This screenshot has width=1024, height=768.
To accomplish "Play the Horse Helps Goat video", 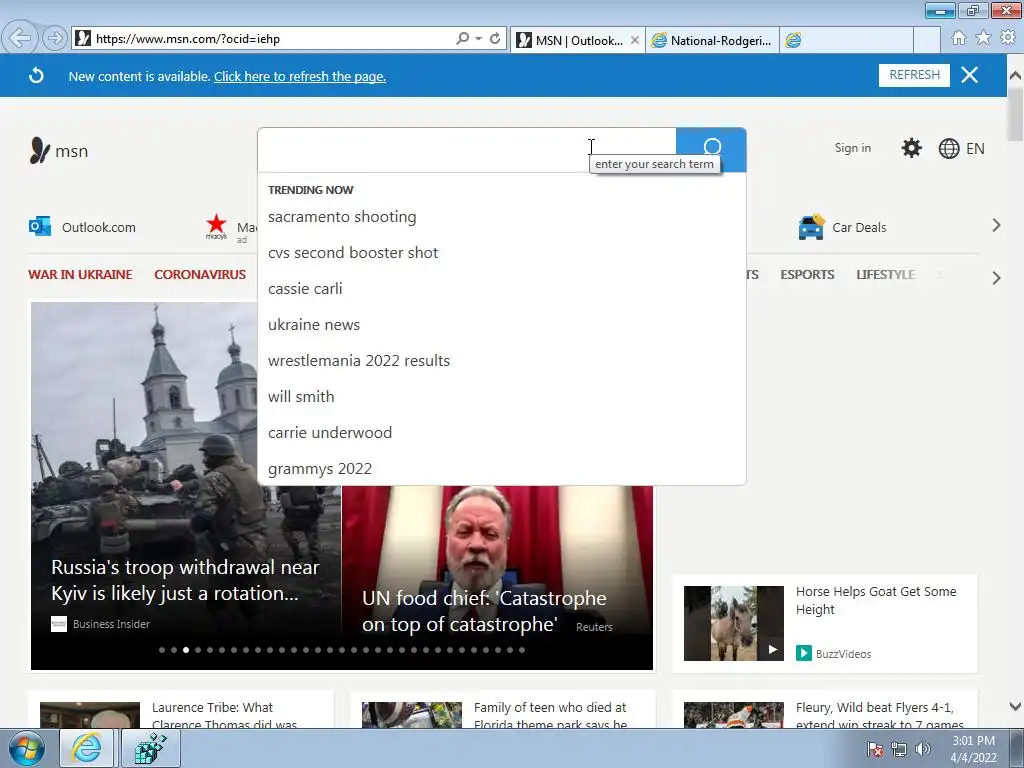I will point(773,649).
